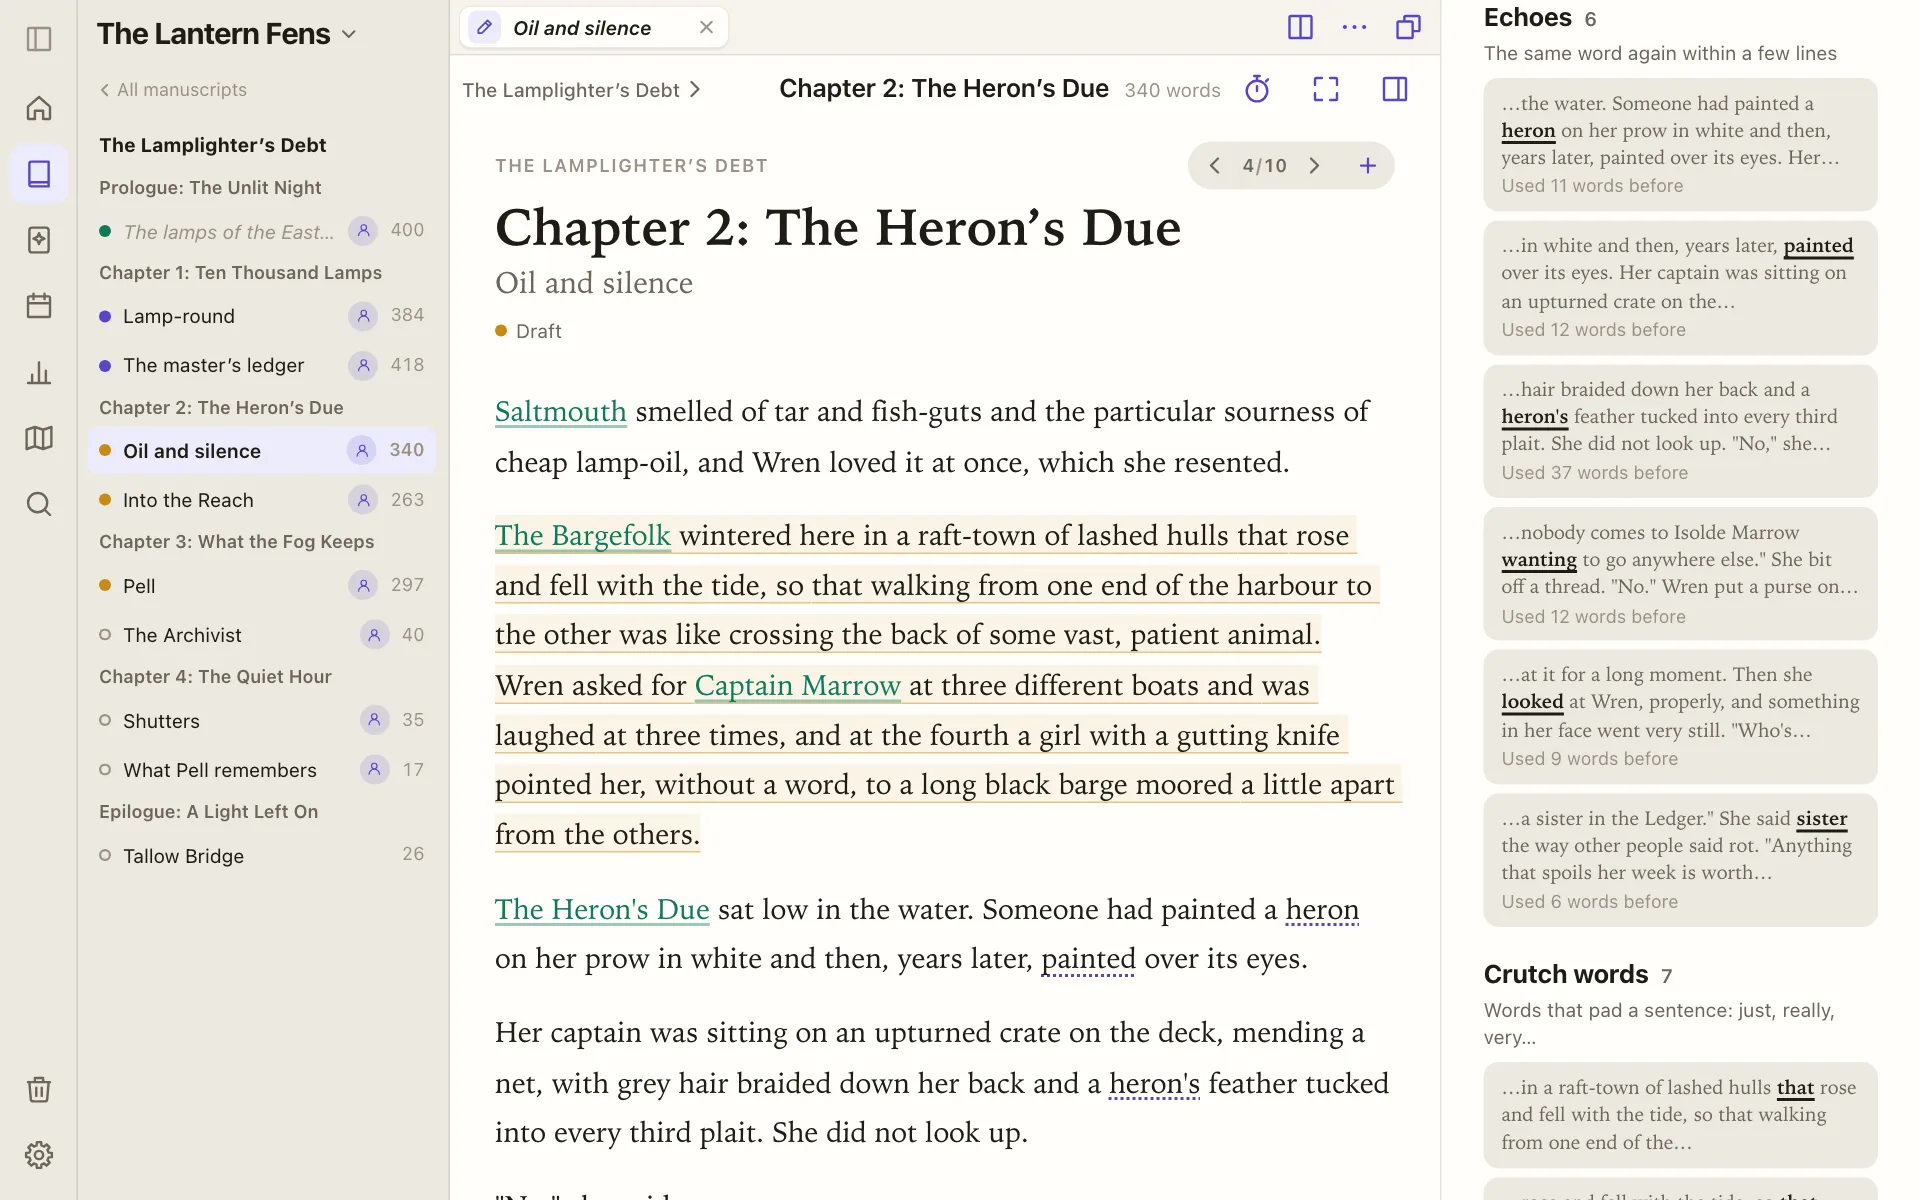The height and width of the screenshot is (1200, 1920).
Task: Select the Chapter 3: What the Fog Keeps heading
Action: (x=236, y=542)
